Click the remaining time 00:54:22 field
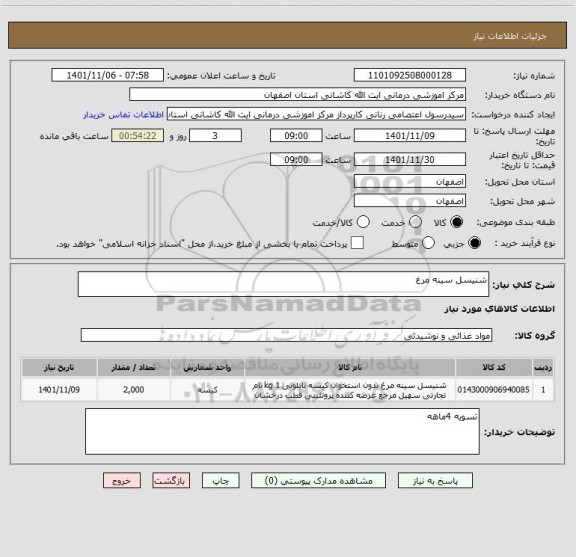The height and width of the screenshot is (557, 576). coord(138,136)
